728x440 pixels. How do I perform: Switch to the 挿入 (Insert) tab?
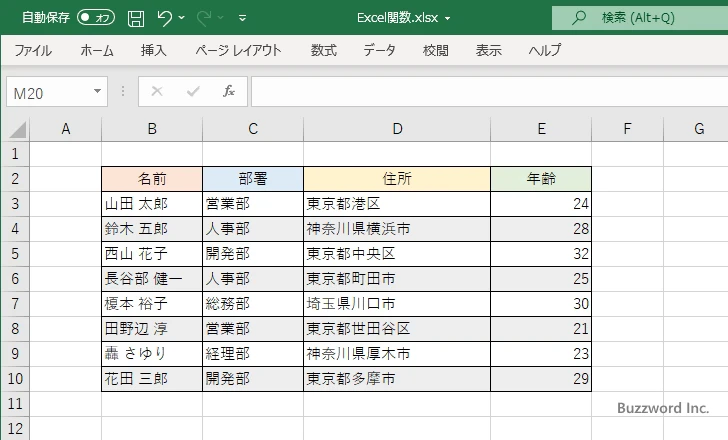[153, 50]
